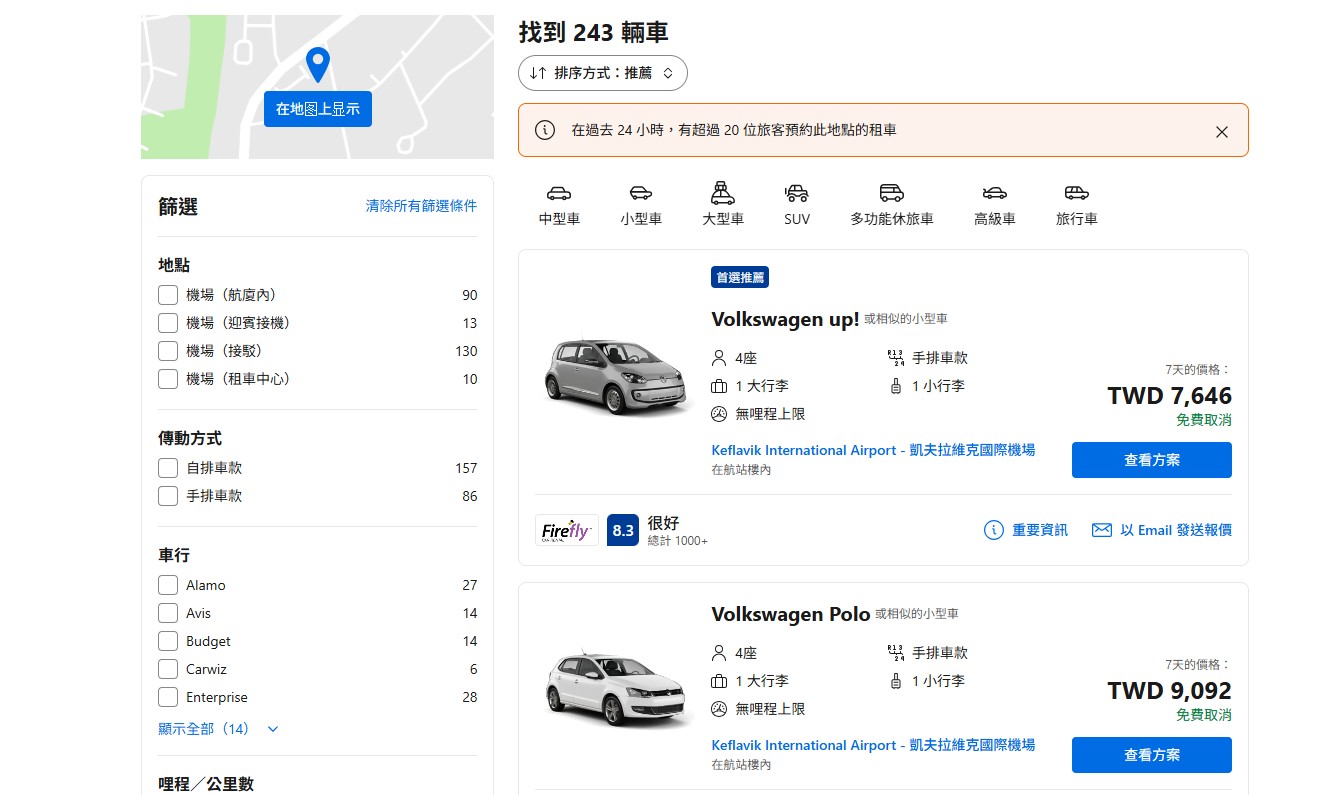The height and width of the screenshot is (795, 1326).
Task: Open the Keflavik International Airport link
Action: click(x=873, y=450)
